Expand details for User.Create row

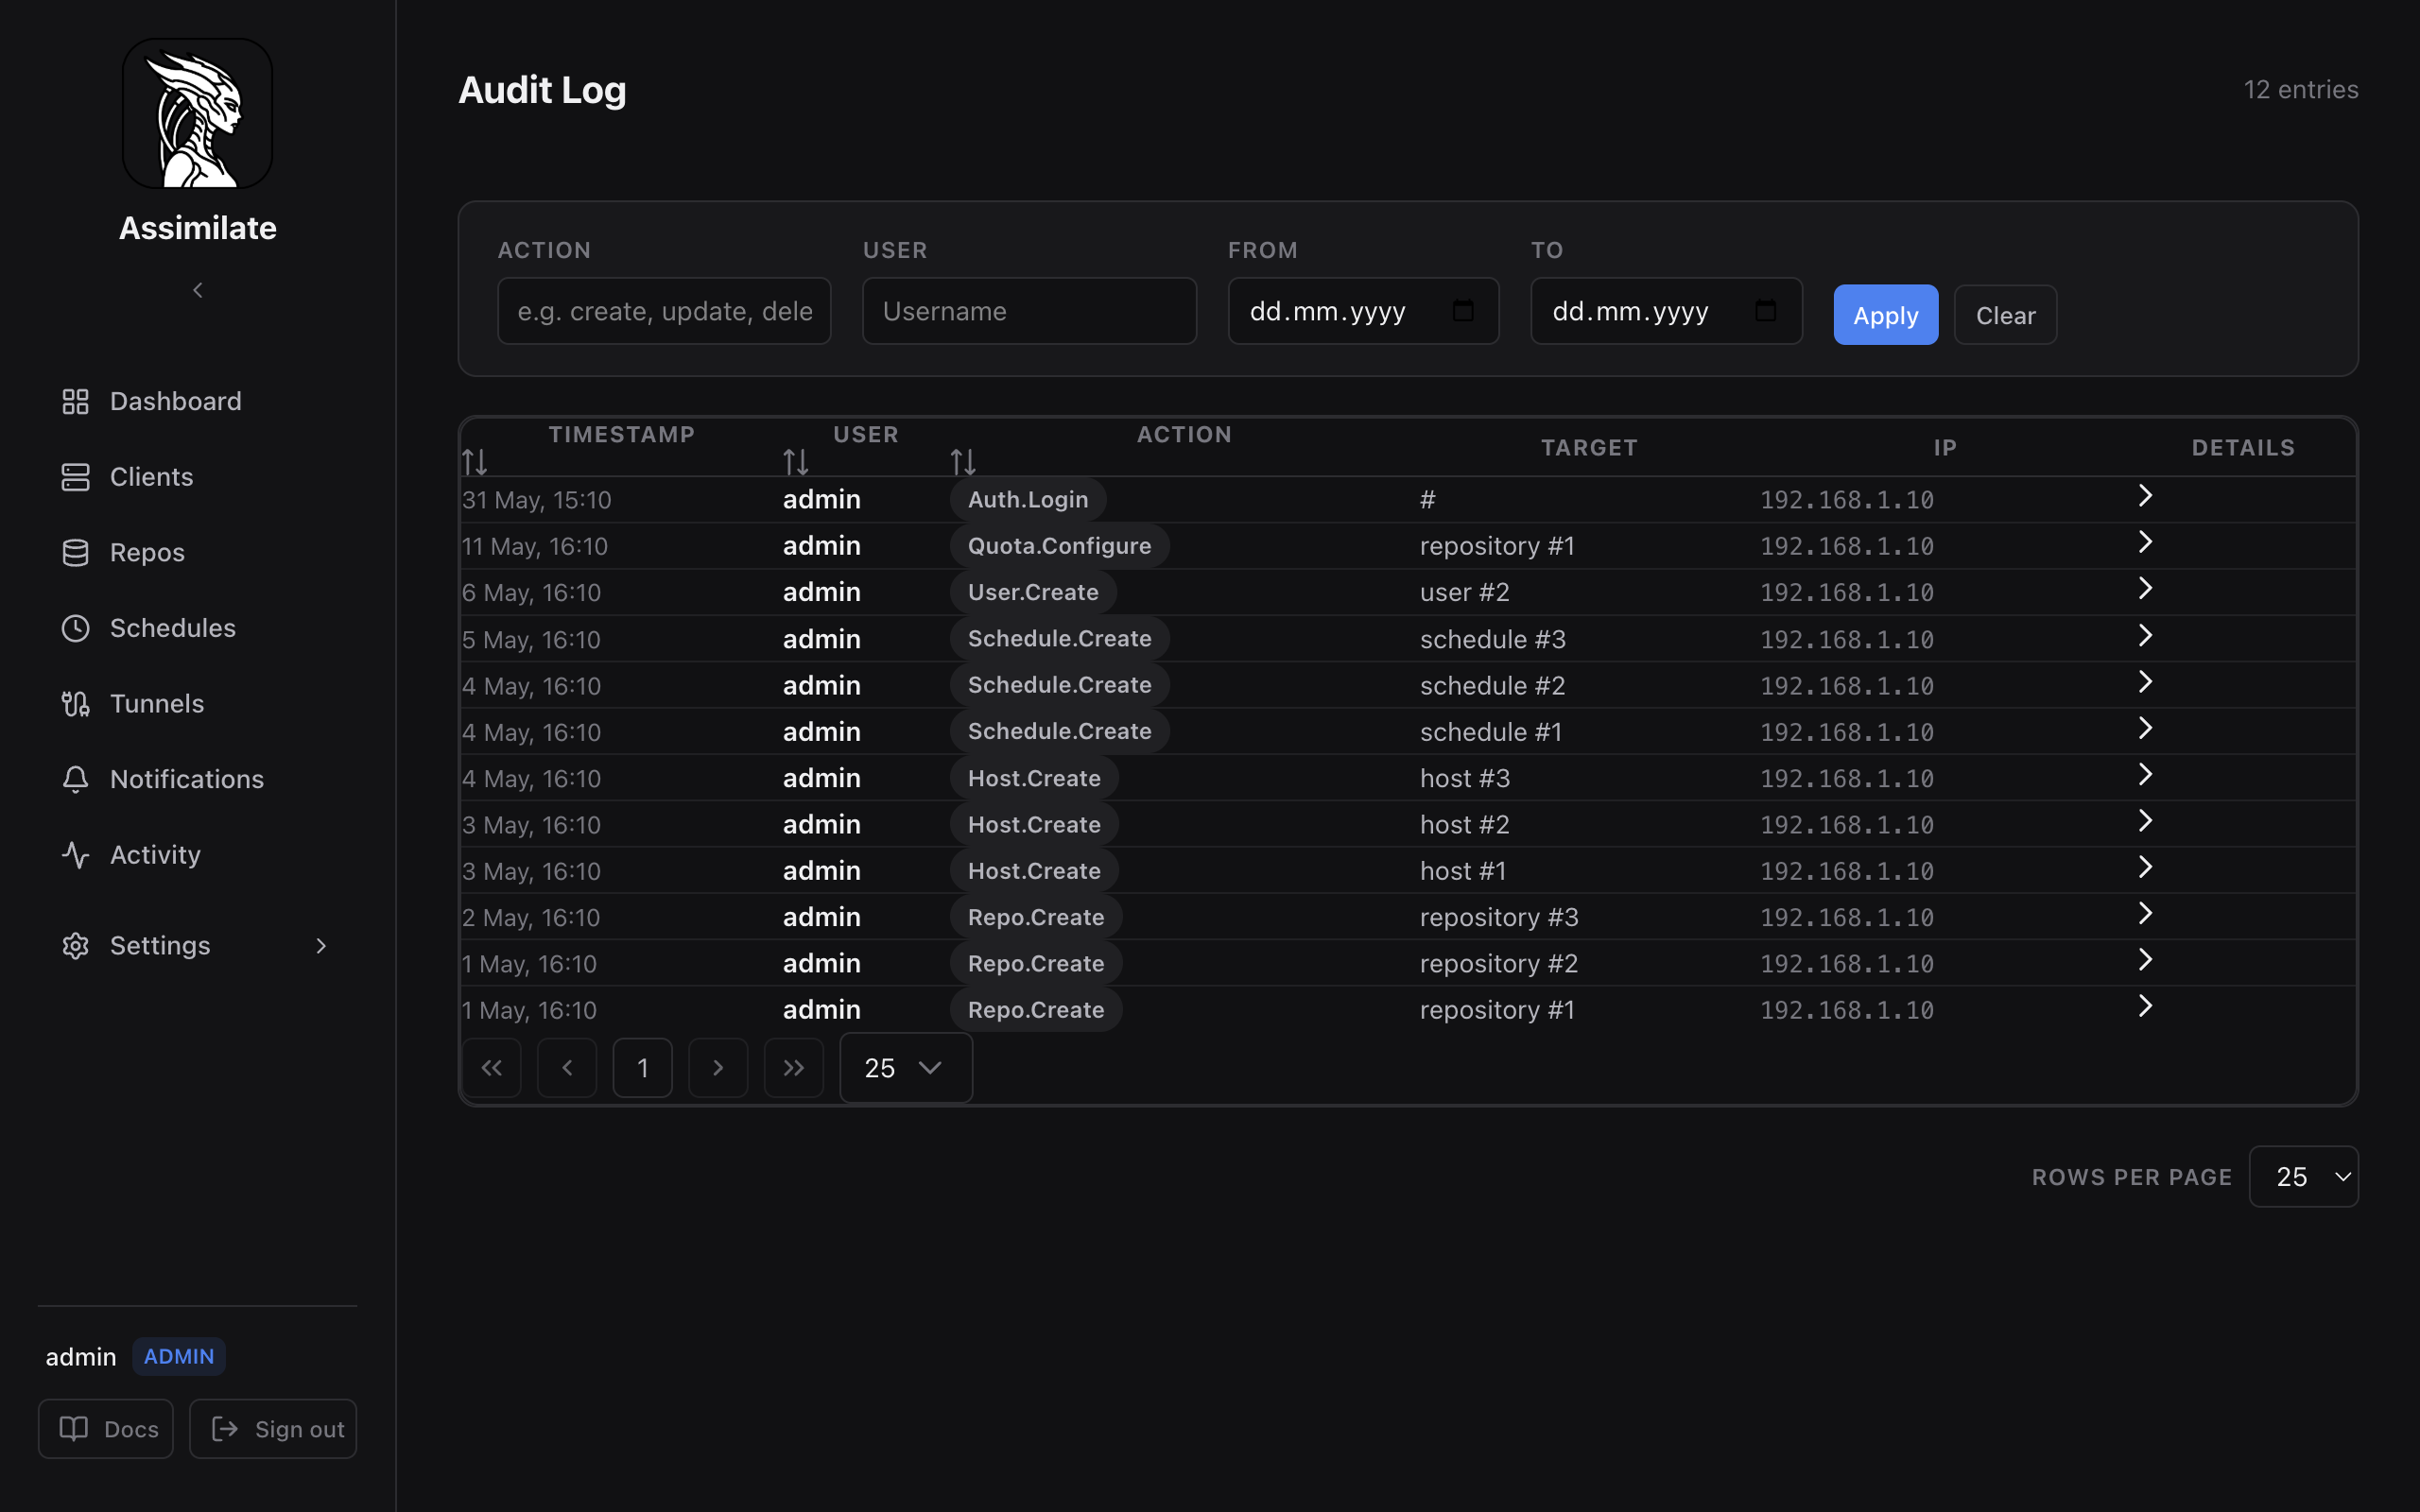pos(2145,588)
